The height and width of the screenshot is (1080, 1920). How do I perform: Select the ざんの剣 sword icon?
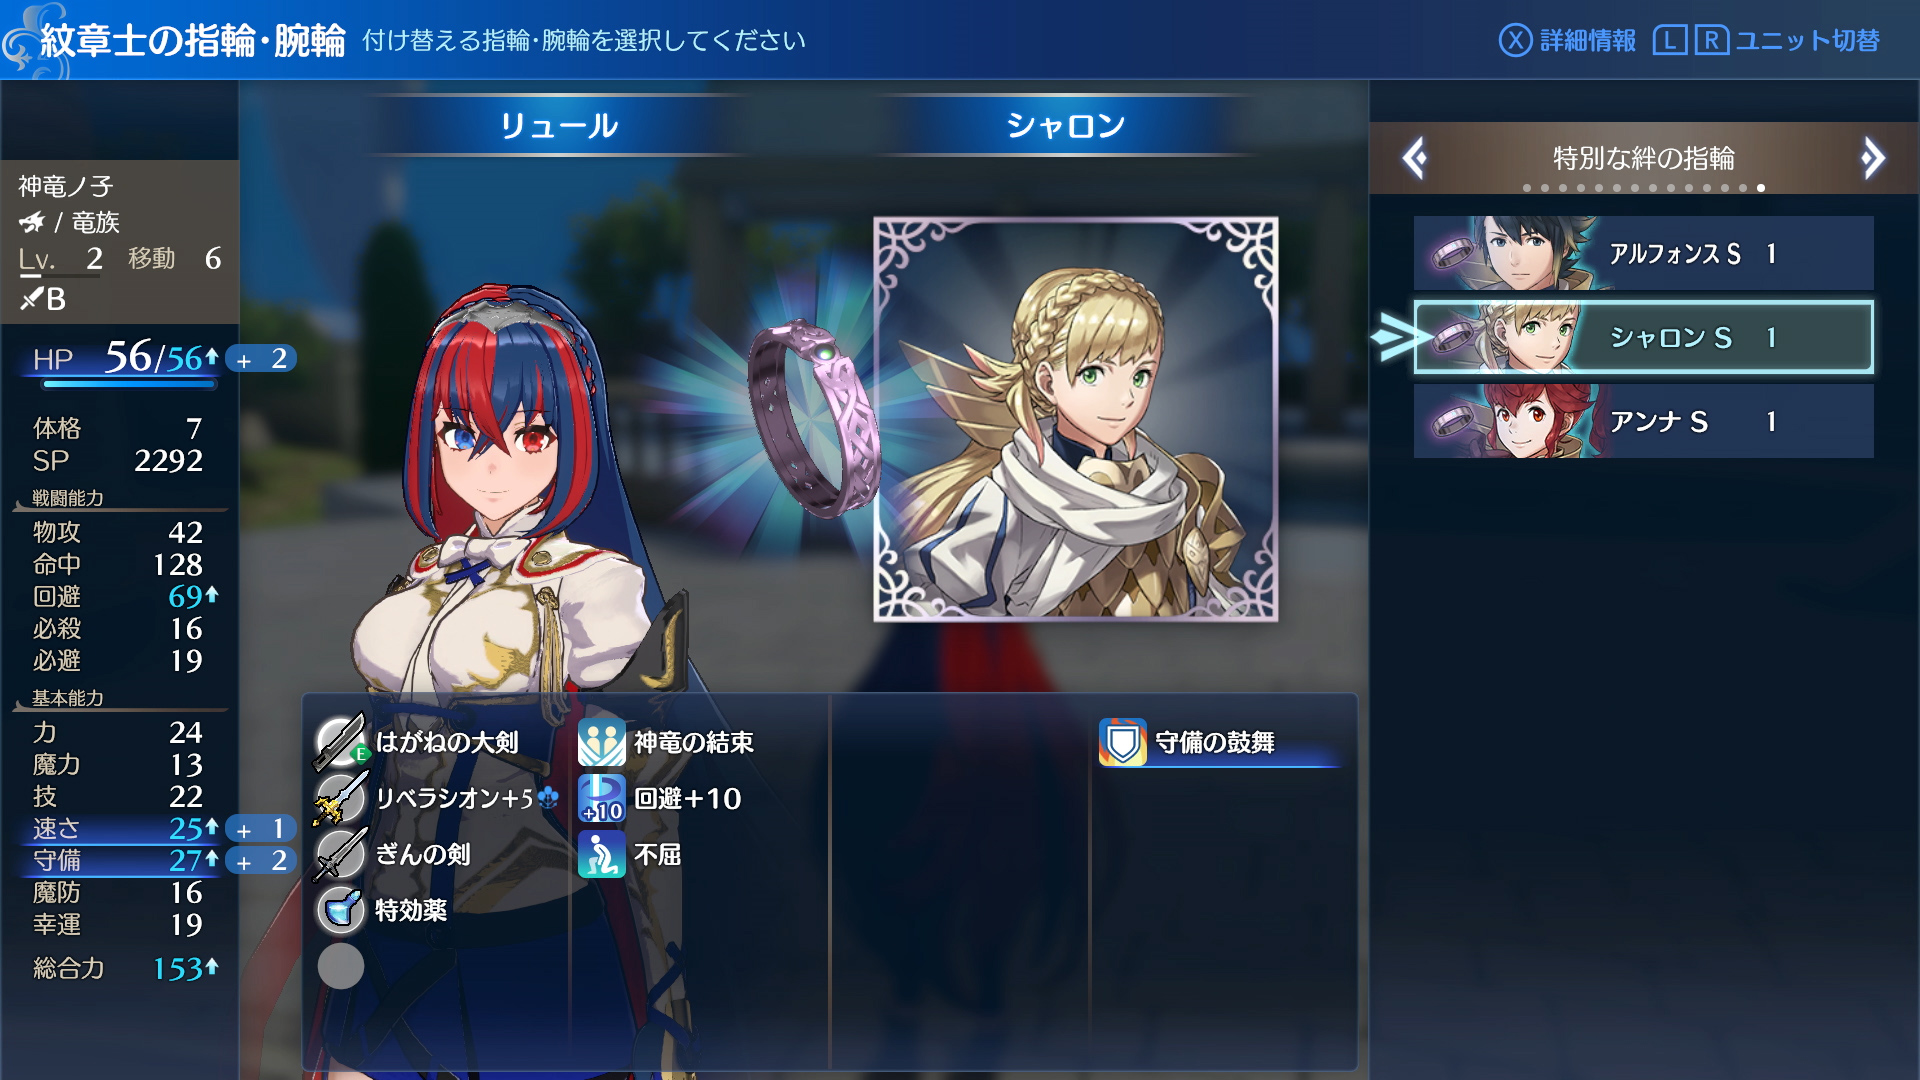coord(340,855)
